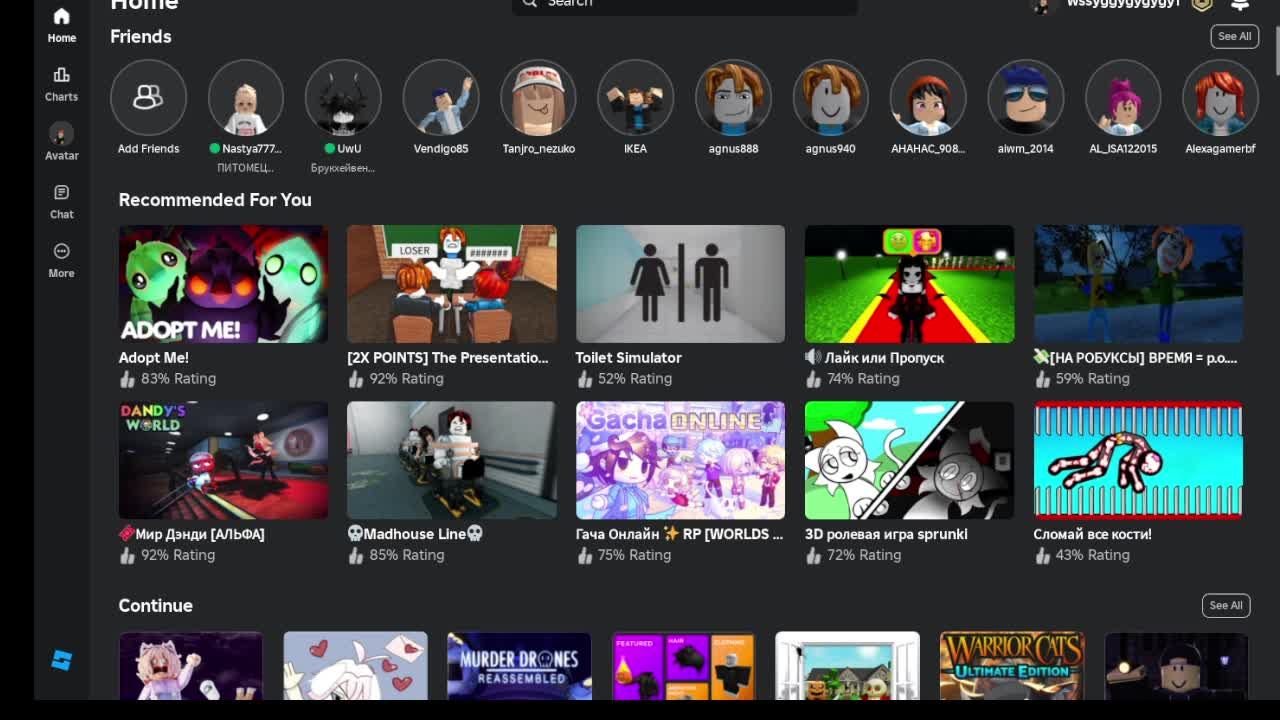Click Madhouse Line title link
1280x720 pixels.
415,534
